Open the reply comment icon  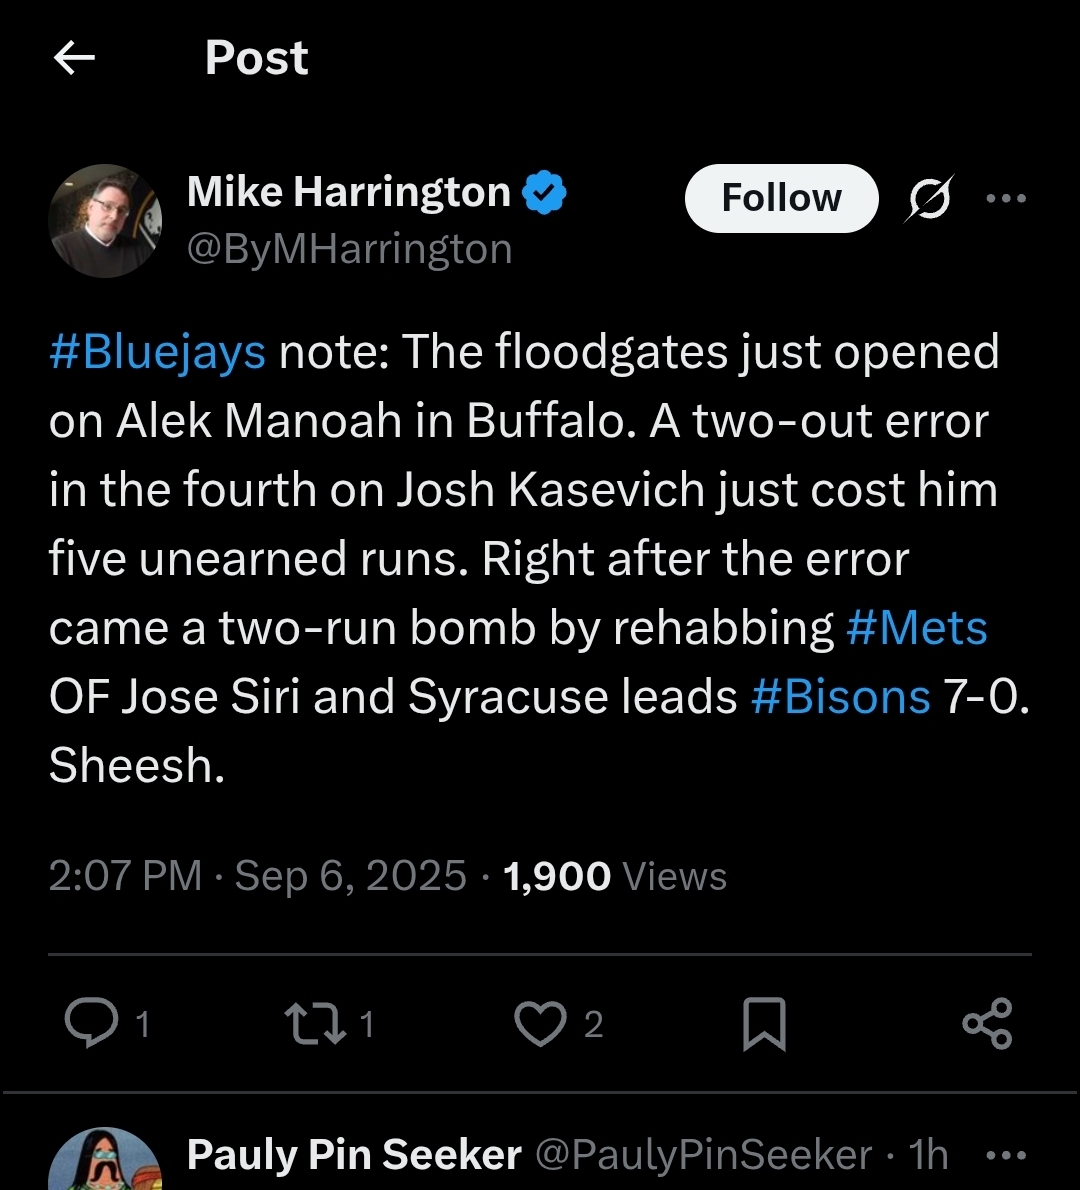click(x=91, y=1023)
